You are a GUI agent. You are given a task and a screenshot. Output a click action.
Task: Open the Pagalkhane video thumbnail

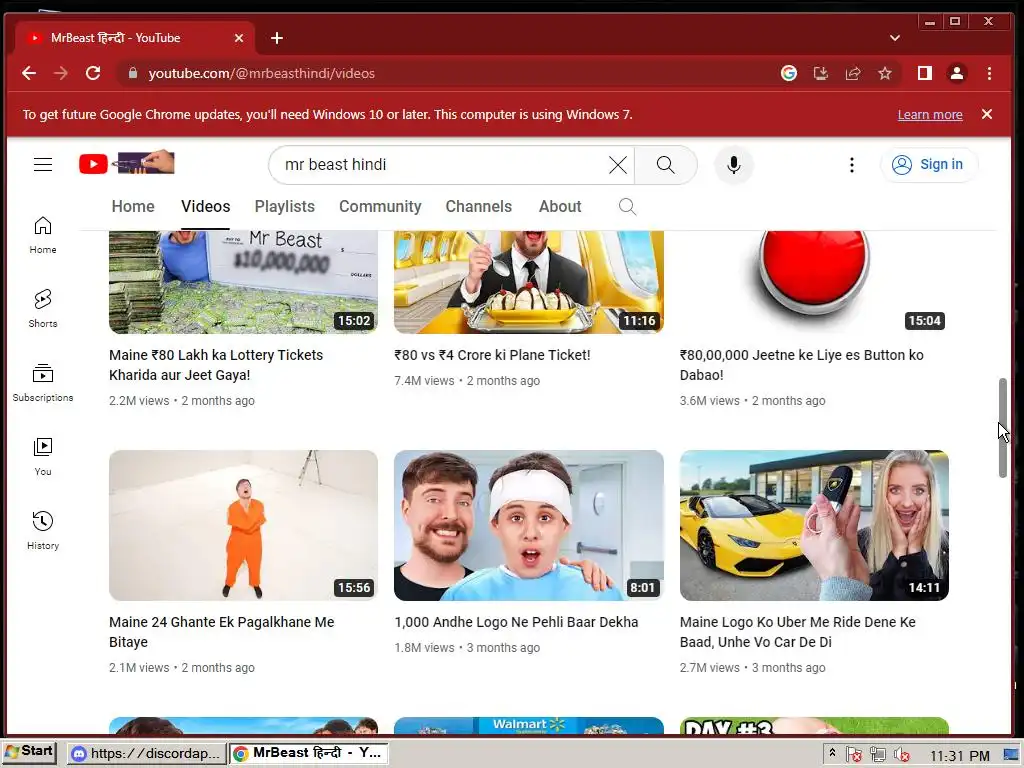[243, 525]
